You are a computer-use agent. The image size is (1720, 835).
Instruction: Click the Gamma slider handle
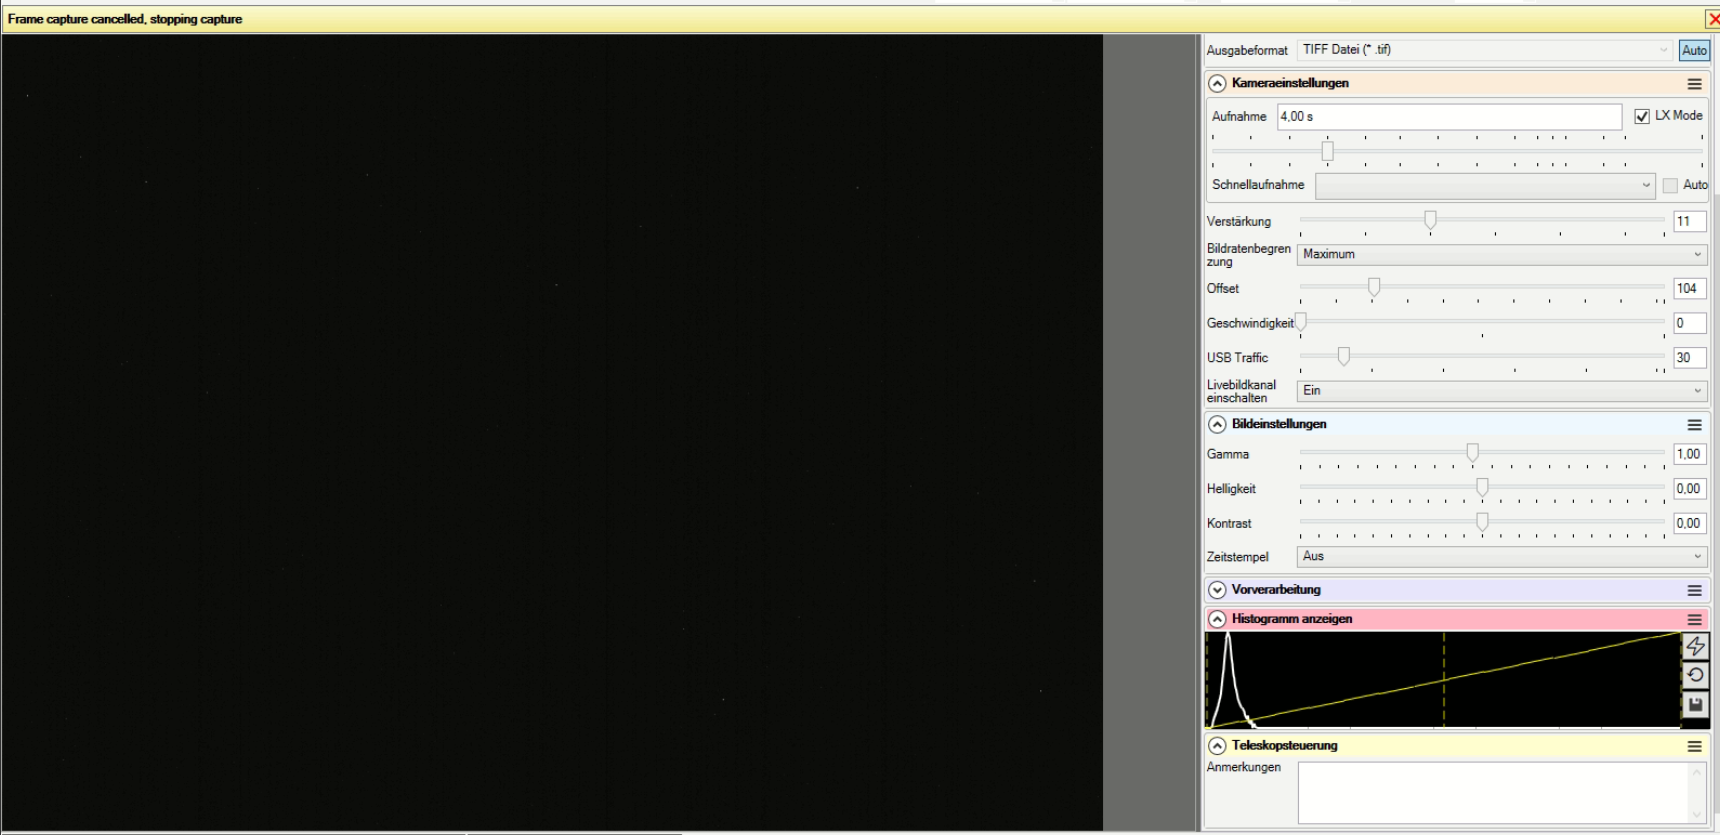pyautogui.click(x=1472, y=453)
